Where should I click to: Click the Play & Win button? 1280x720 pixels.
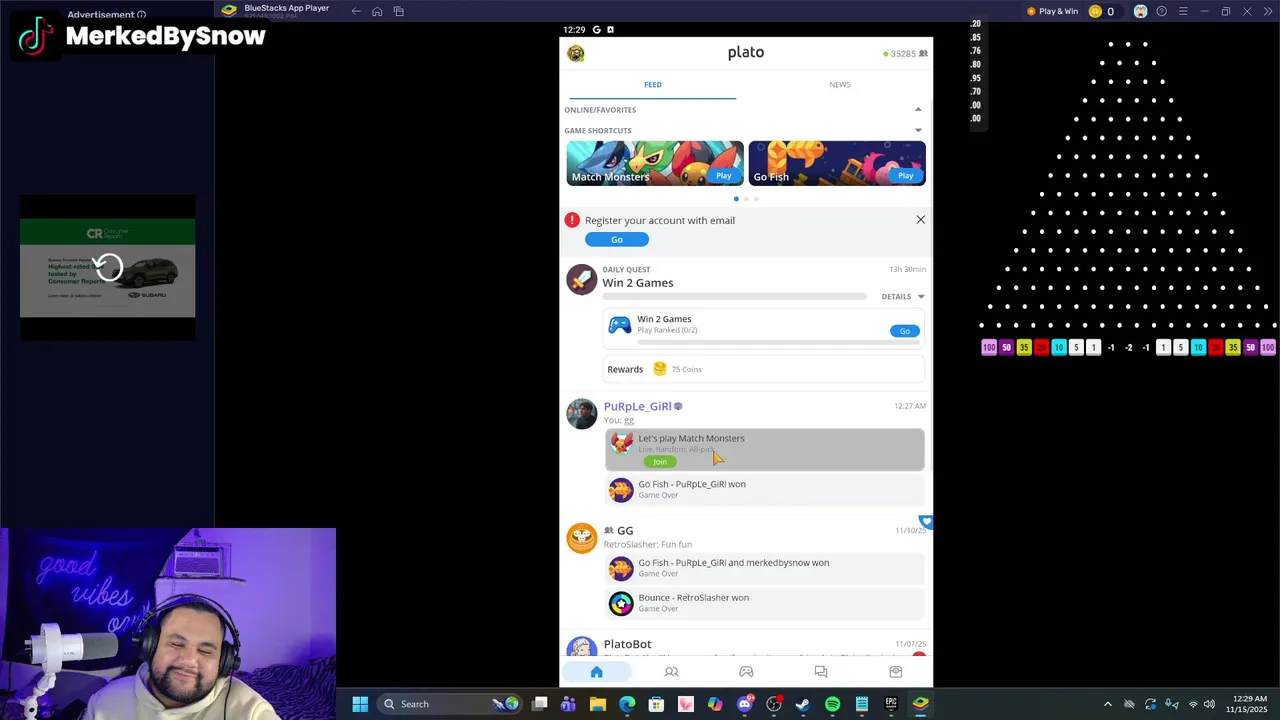point(1052,11)
